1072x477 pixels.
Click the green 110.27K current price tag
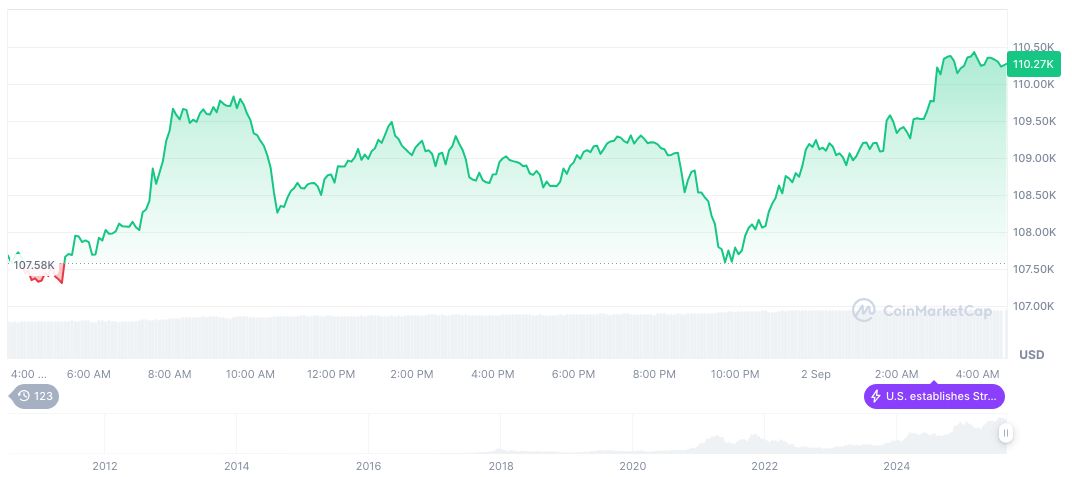pos(1033,64)
